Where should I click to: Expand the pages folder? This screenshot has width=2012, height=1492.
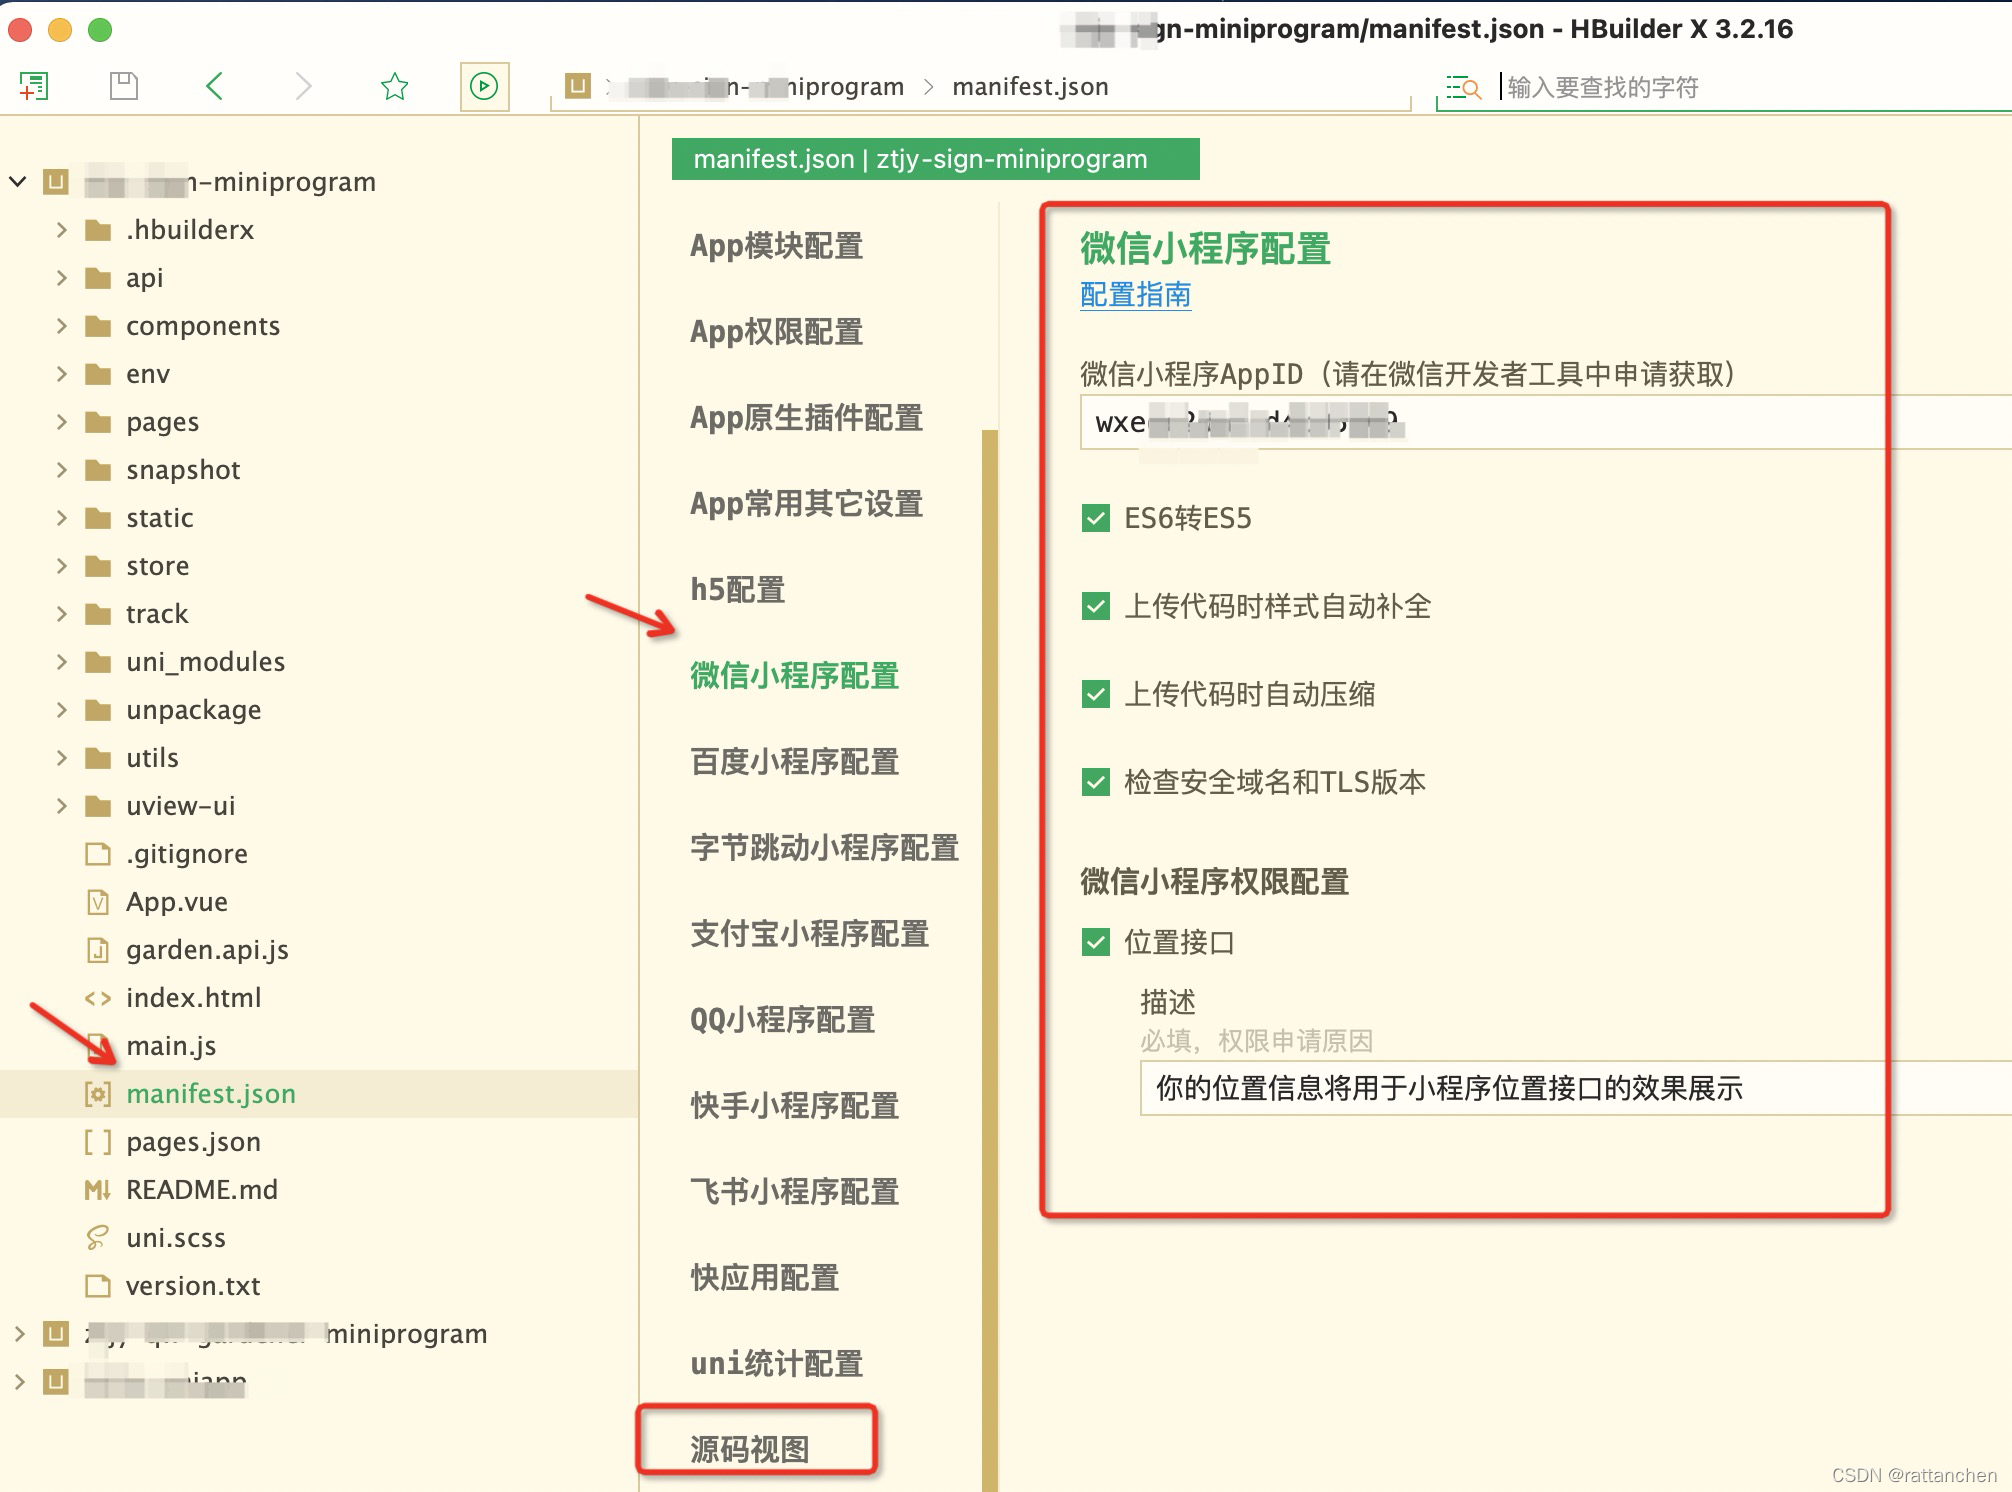[x=62, y=423]
